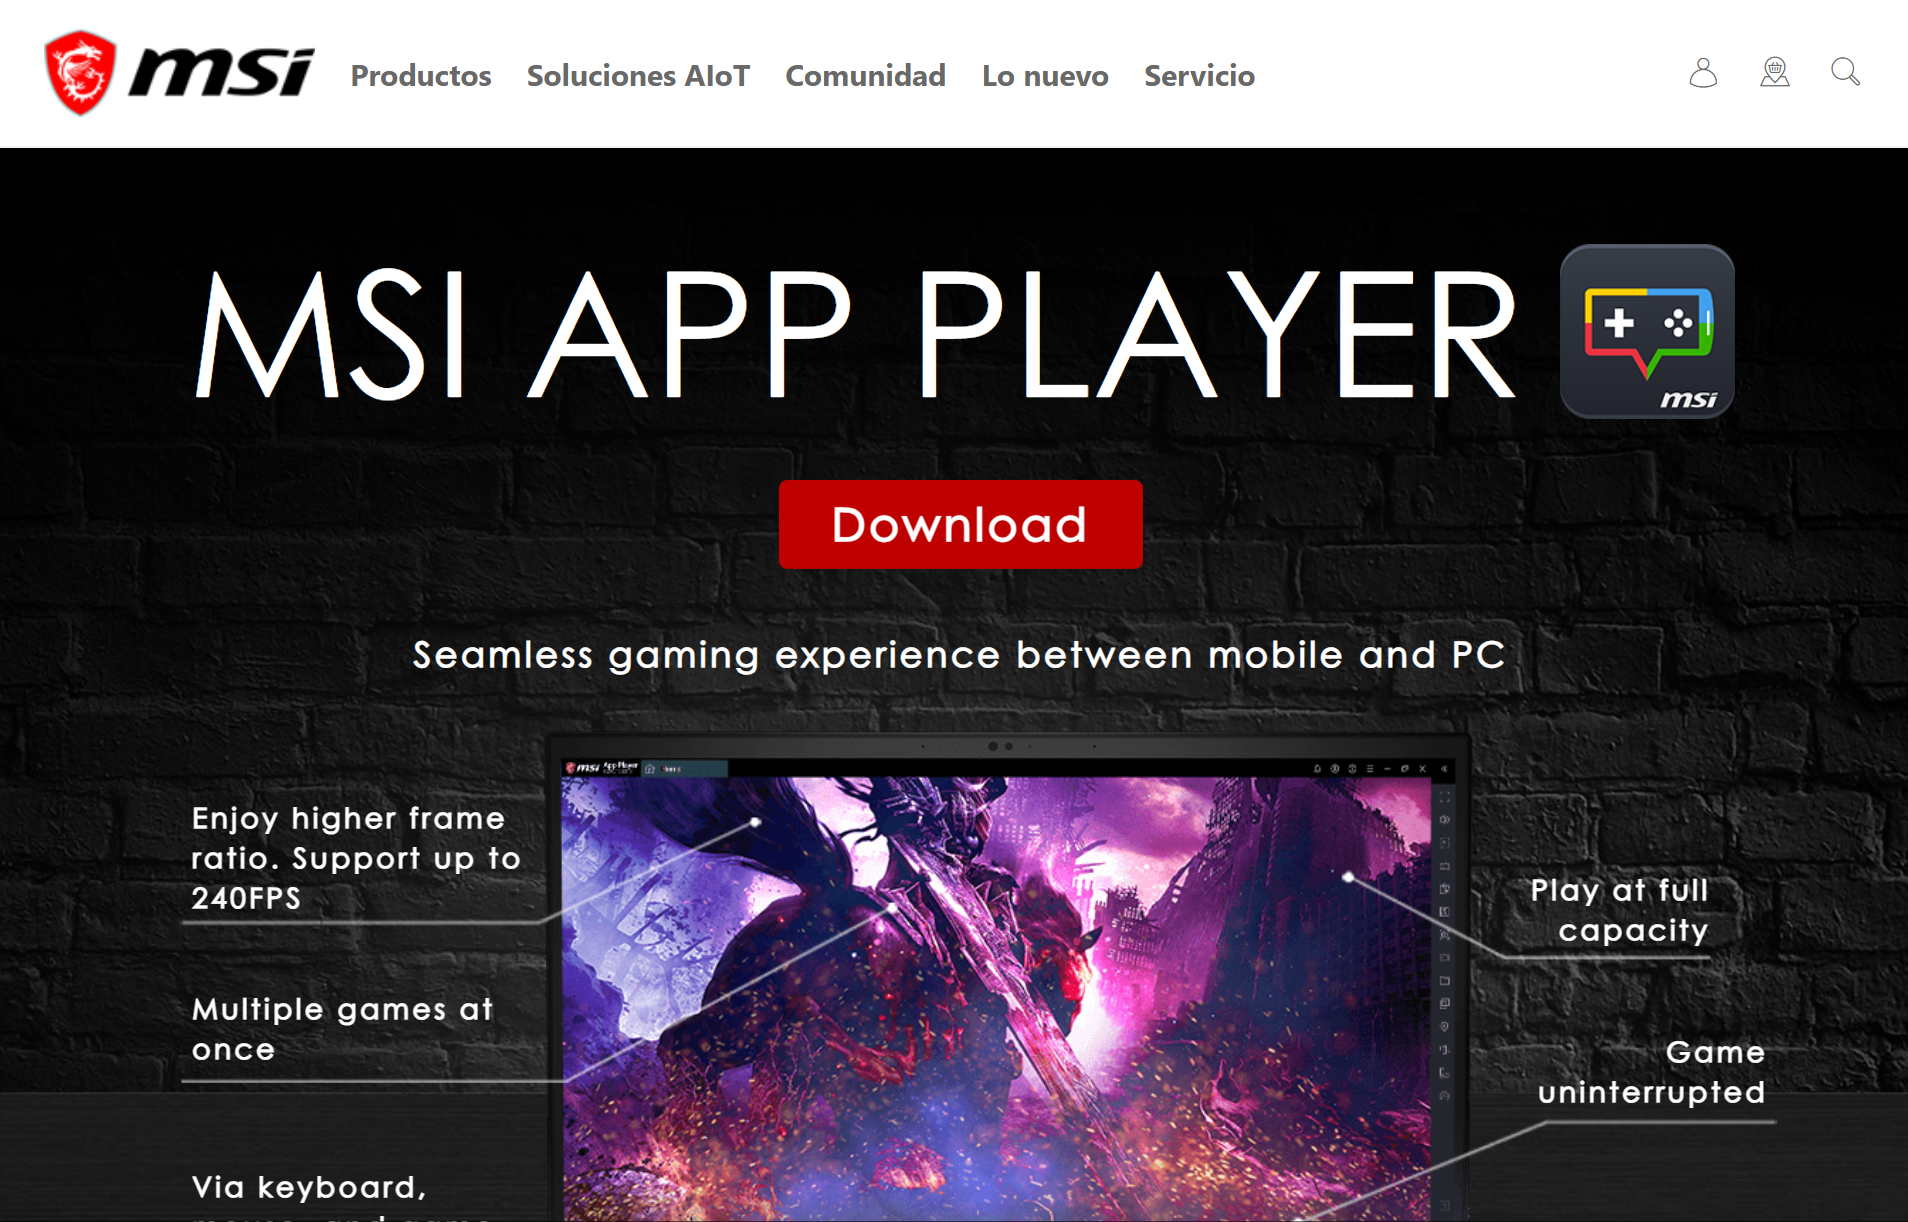Click the MSI wordmark logo
The height and width of the screenshot is (1222, 1908).
pyautogui.click(x=221, y=73)
